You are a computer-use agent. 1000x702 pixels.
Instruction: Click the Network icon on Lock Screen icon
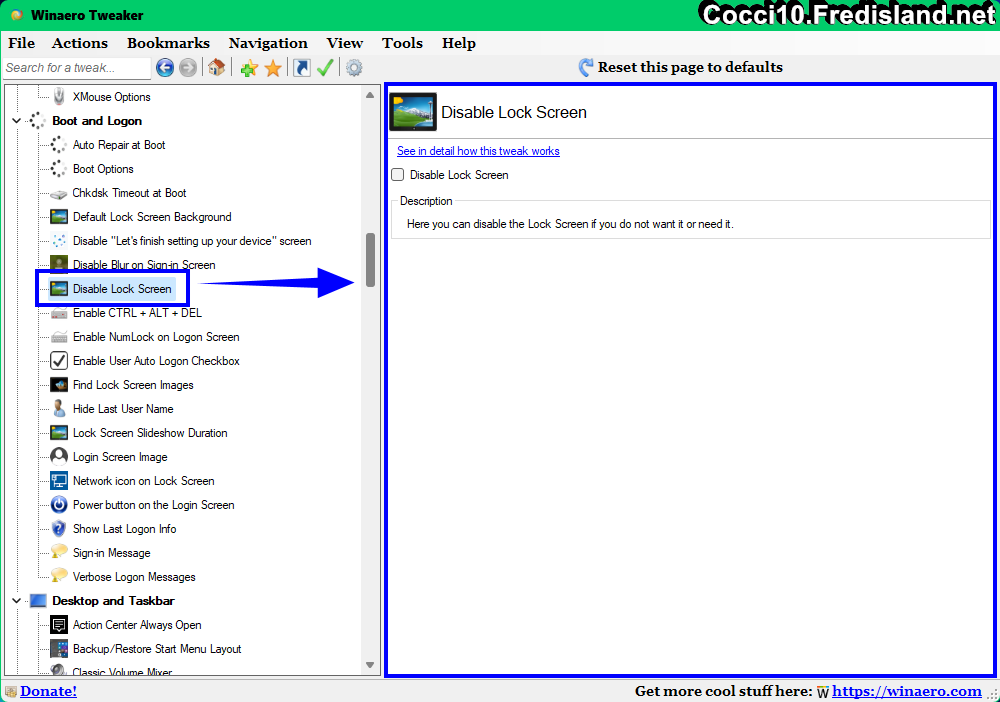[x=59, y=481]
